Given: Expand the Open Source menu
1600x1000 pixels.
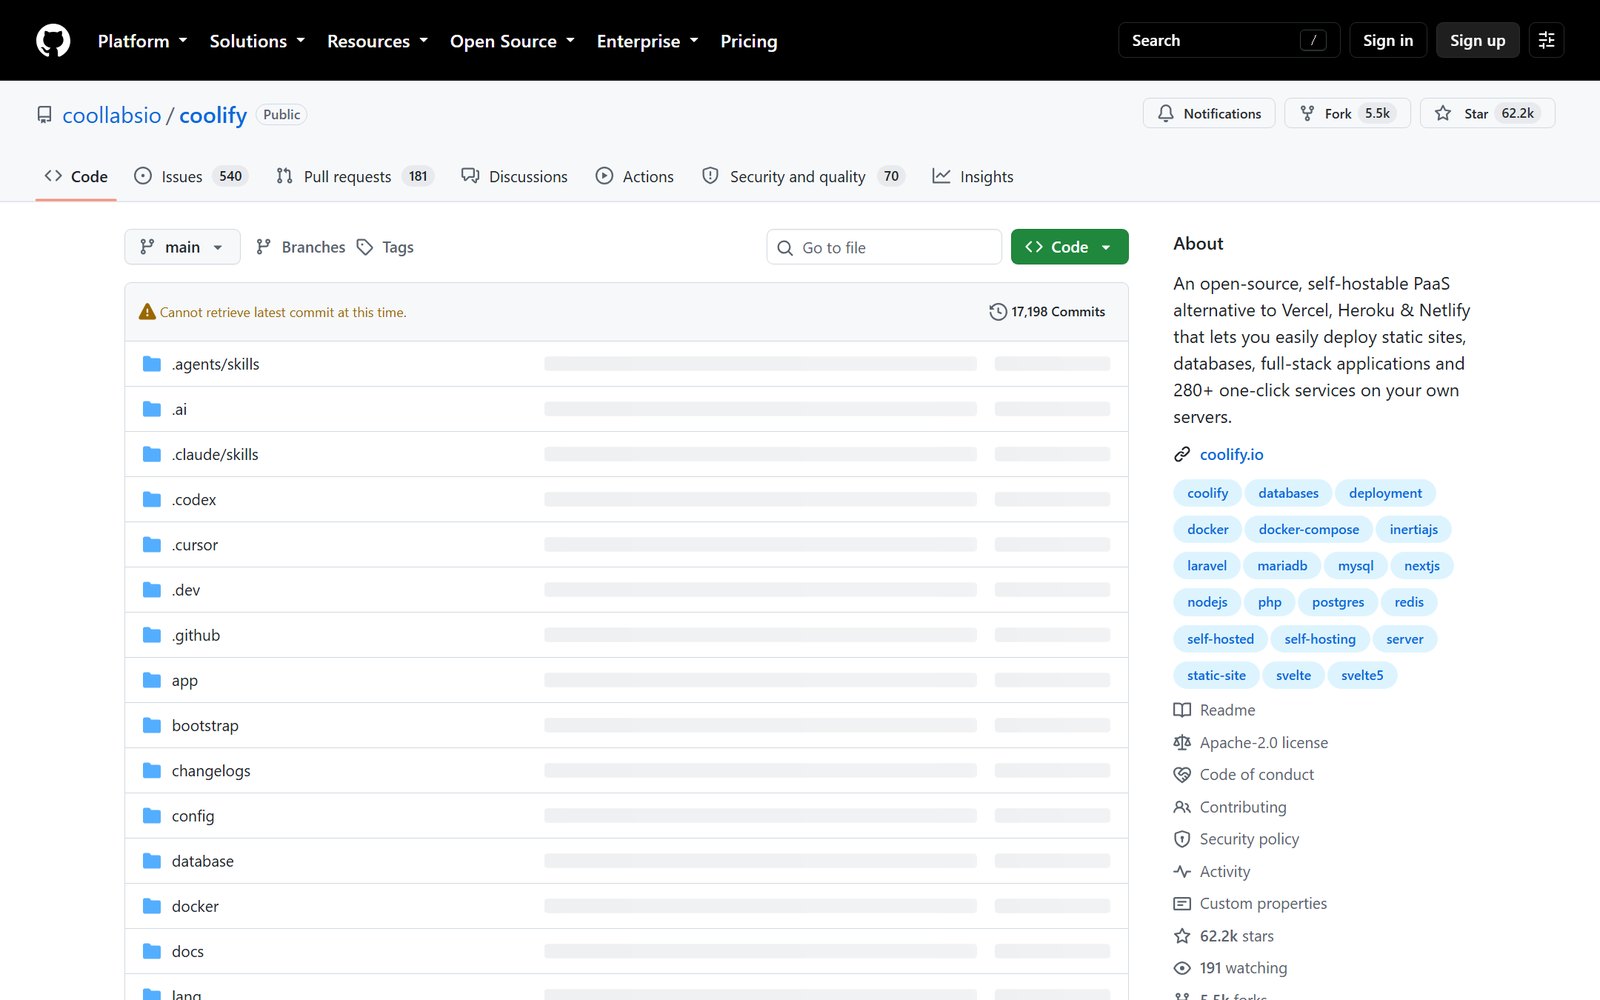Looking at the screenshot, I should (512, 41).
